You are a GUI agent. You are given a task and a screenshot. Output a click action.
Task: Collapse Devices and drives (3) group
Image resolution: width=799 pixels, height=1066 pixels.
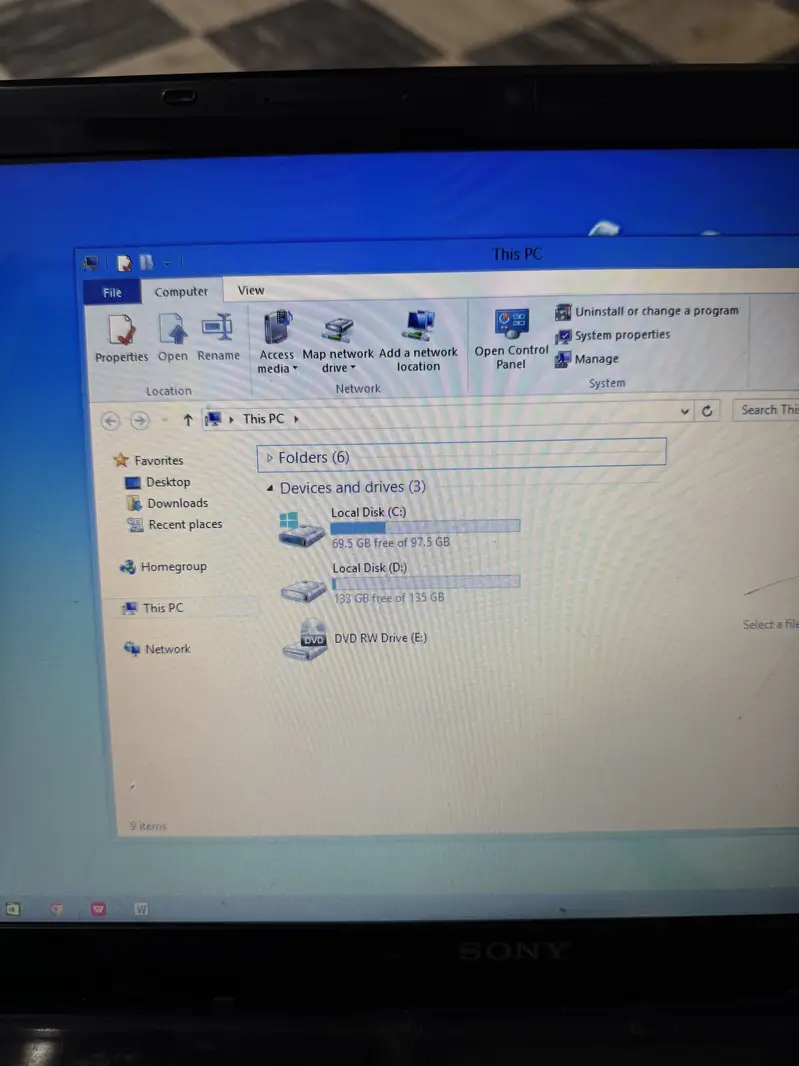pos(270,488)
